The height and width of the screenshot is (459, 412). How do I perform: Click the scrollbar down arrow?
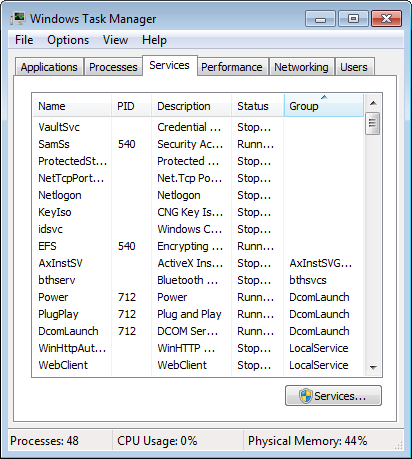pos(373,367)
